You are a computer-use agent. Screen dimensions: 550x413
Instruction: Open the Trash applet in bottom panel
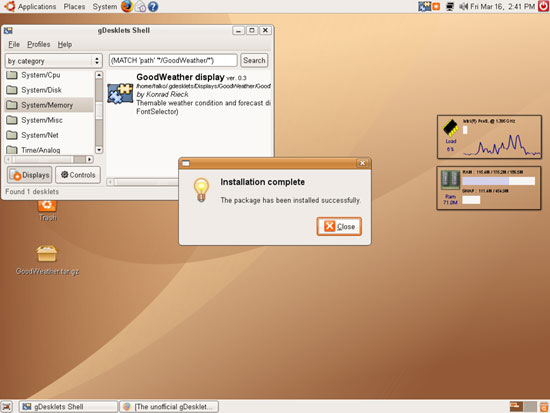544,407
